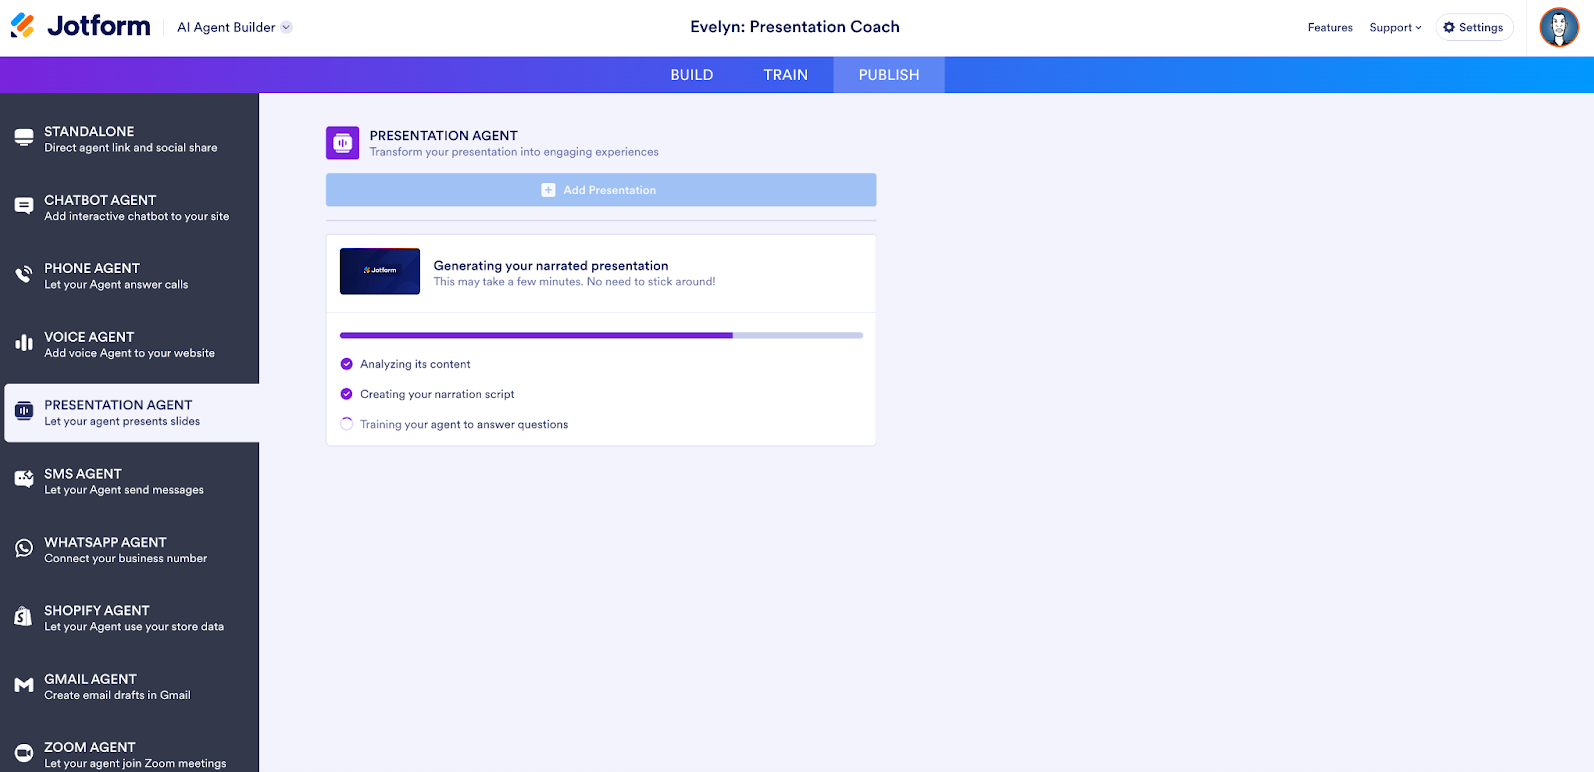Image resolution: width=1594 pixels, height=772 pixels.
Task: Click the Settings button
Action: (1474, 28)
